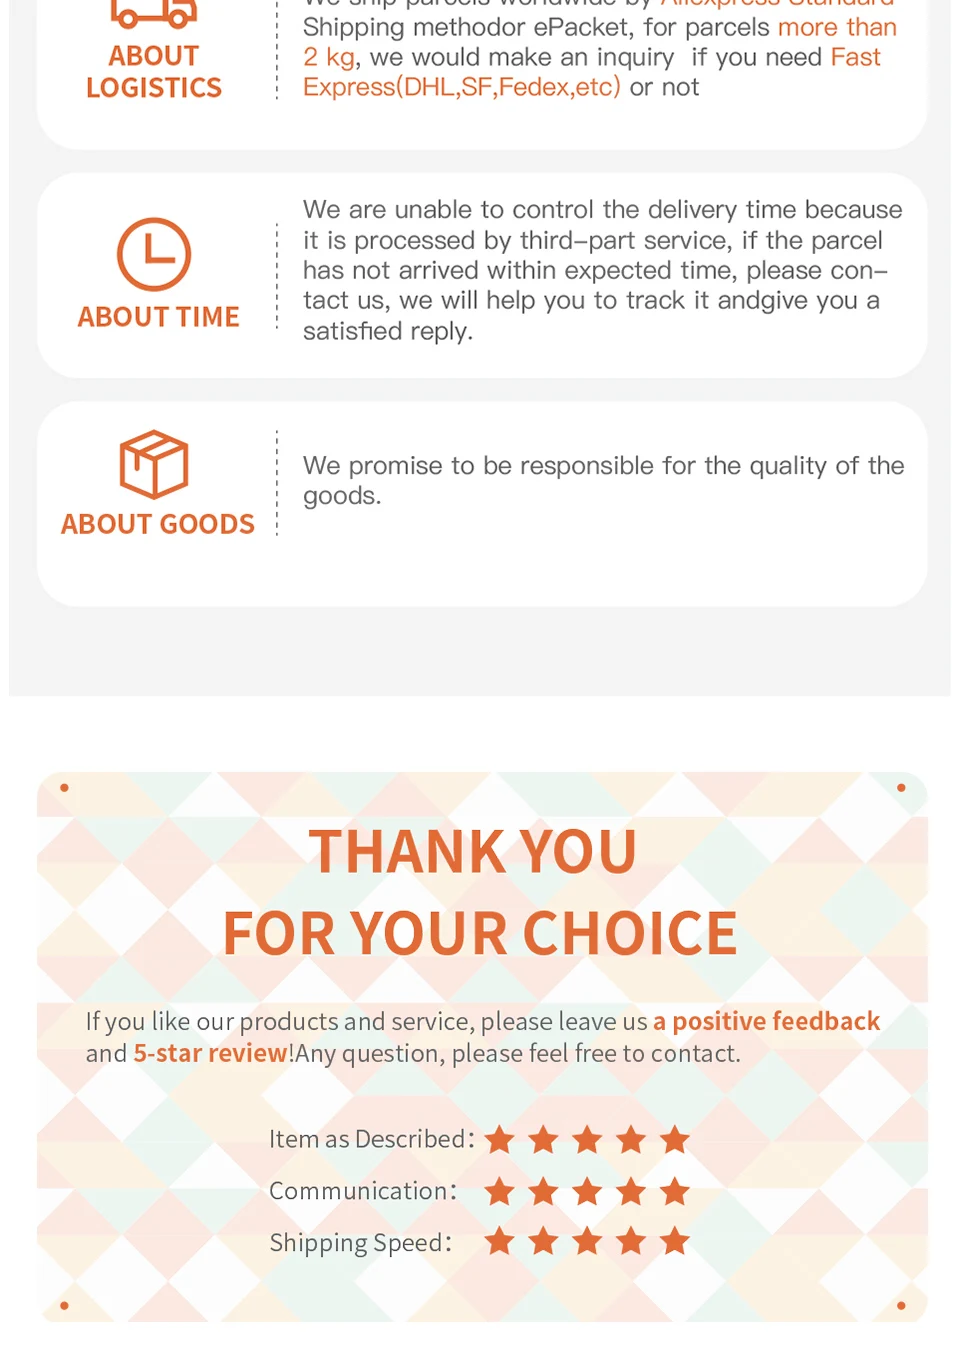The width and height of the screenshot is (960, 1354).
Task: Click the package box icon above About Goods
Action: pyautogui.click(x=154, y=464)
